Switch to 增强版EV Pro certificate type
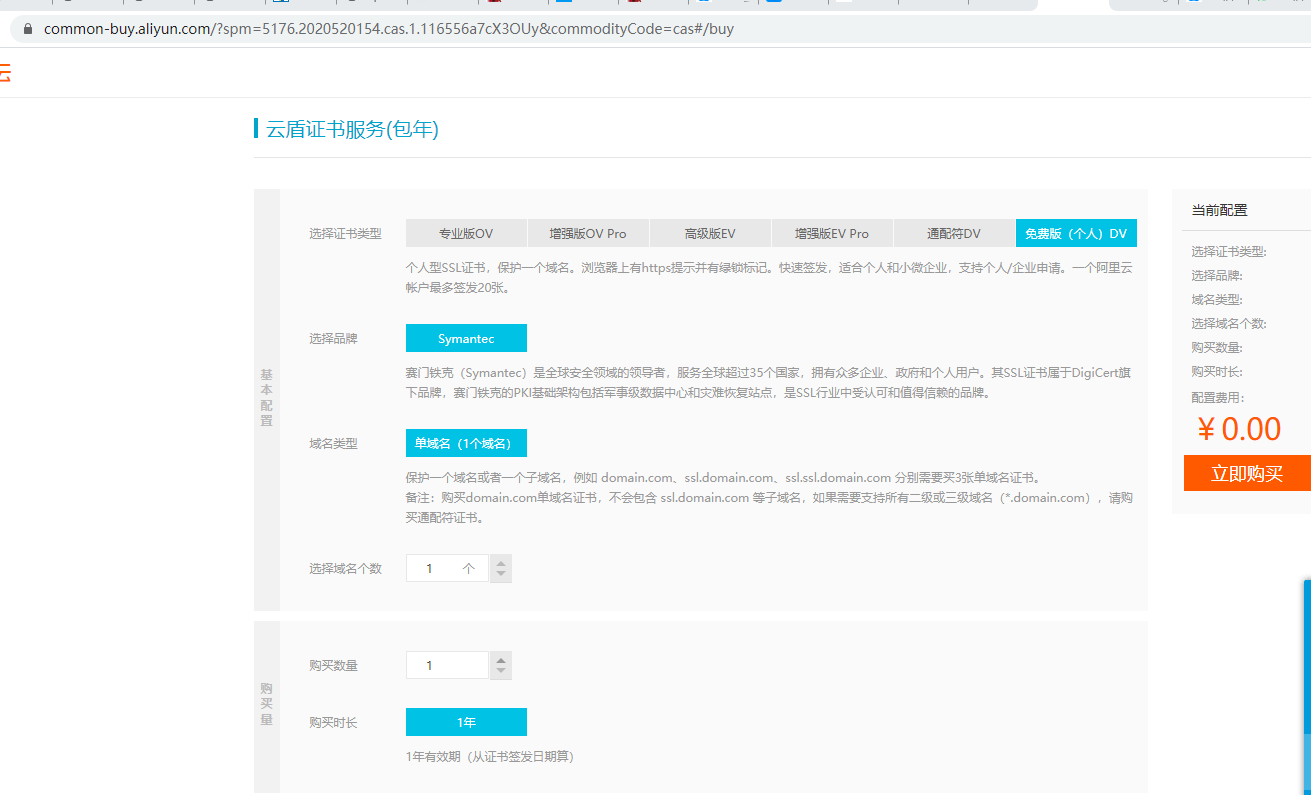 [x=832, y=233]
